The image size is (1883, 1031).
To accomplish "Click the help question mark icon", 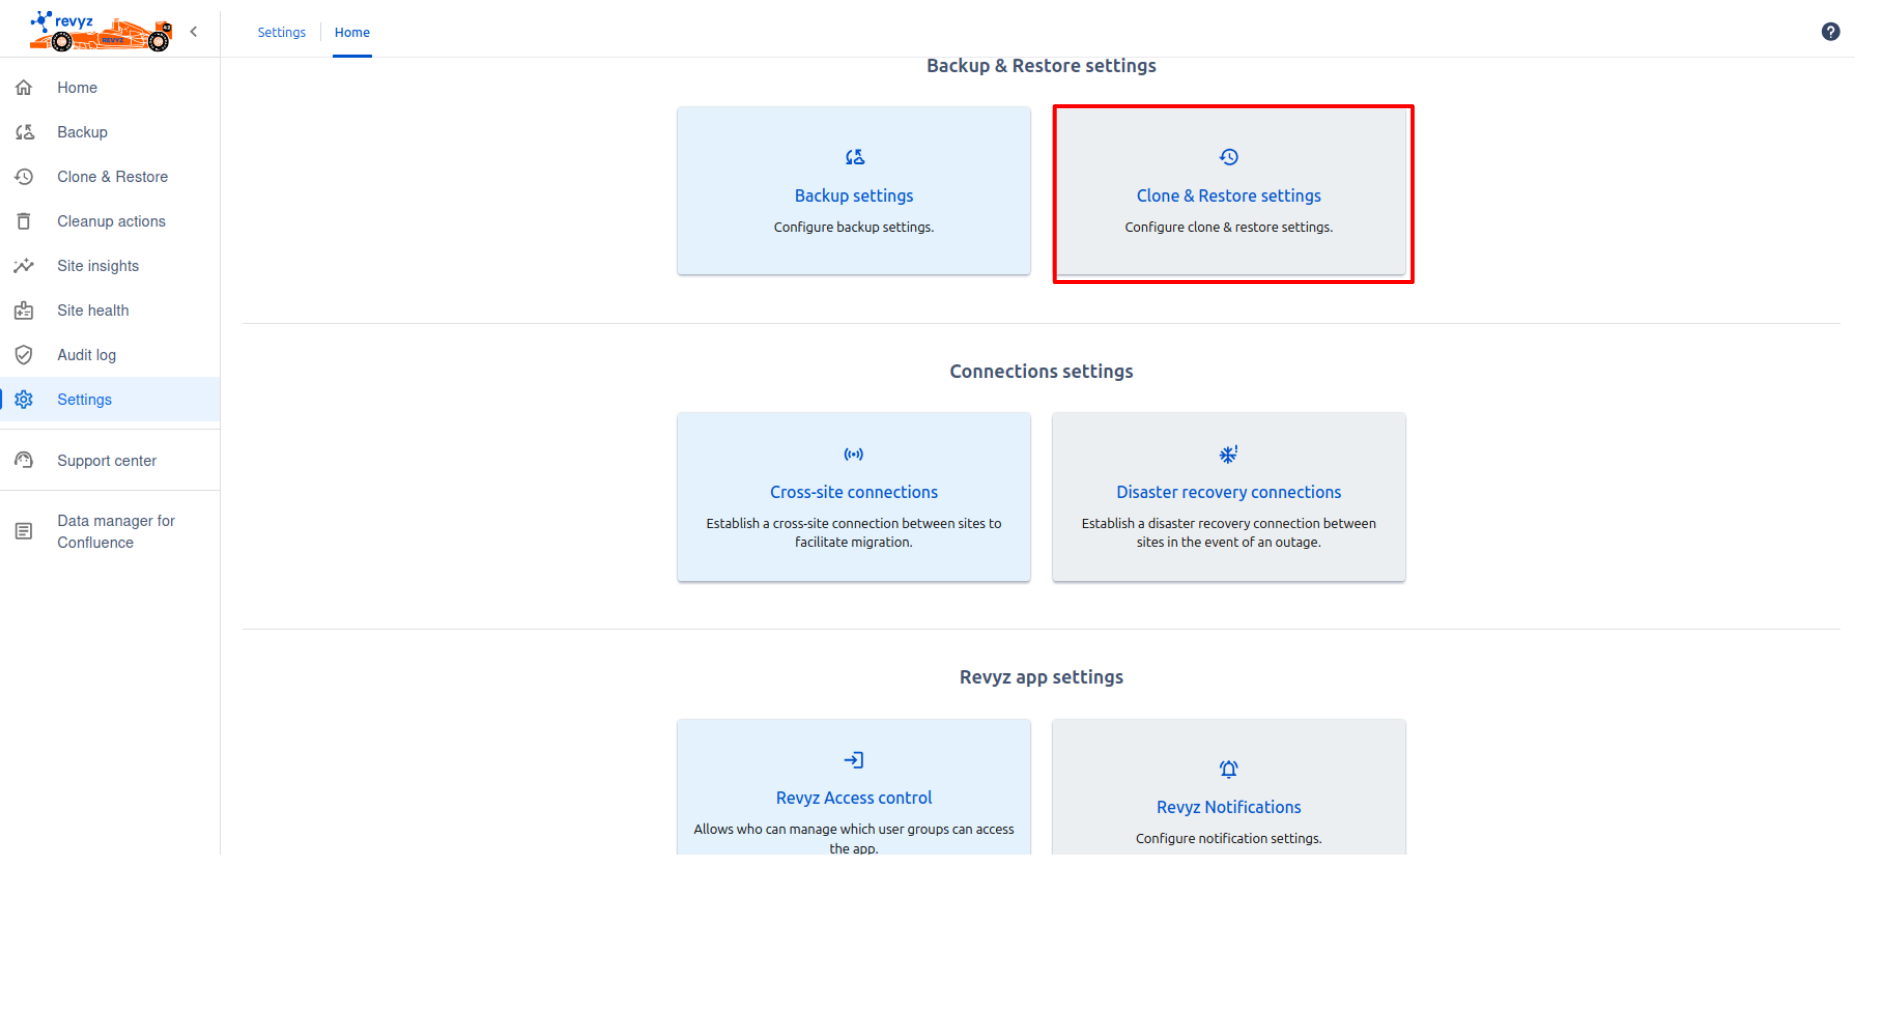I will [1829, 32].
